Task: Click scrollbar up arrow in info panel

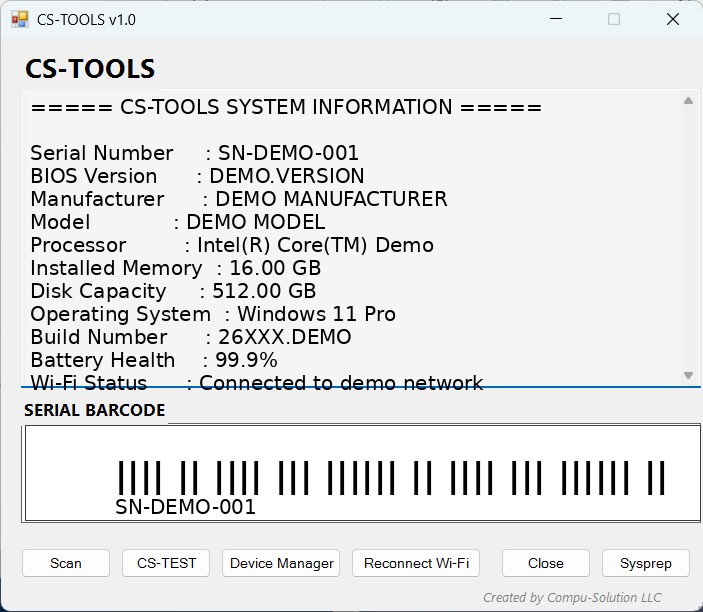Action: 688,100
